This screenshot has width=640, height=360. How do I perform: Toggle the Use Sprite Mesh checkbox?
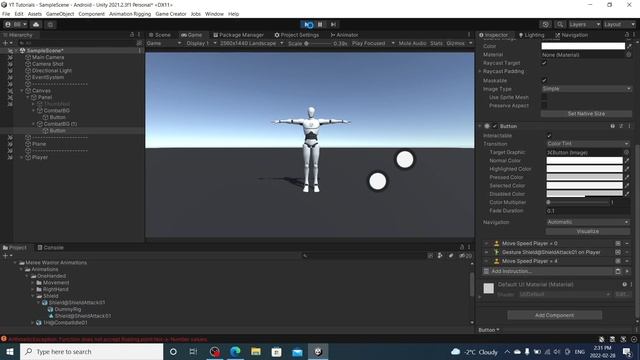[x=544, y=97]
